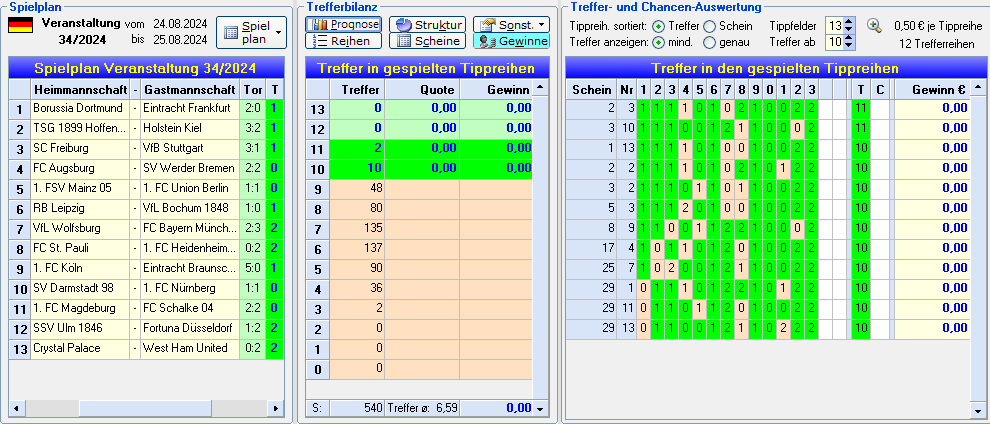Click the FC Augsburg cell
990x424 pixels.
click(x=80, y=168)
